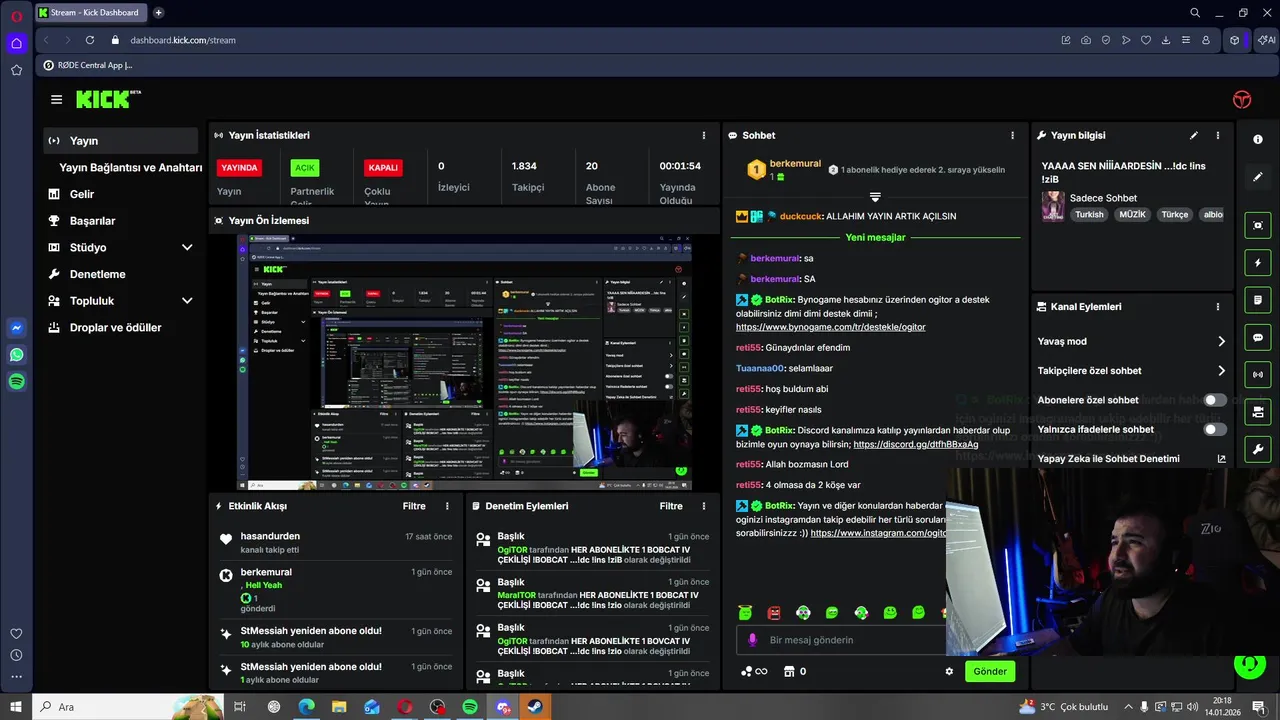Toggle Yalnızca ifadelerle sohbet switch
Screen dimensions: 1280x720
pyautogui.click(x=1215, y=429)
